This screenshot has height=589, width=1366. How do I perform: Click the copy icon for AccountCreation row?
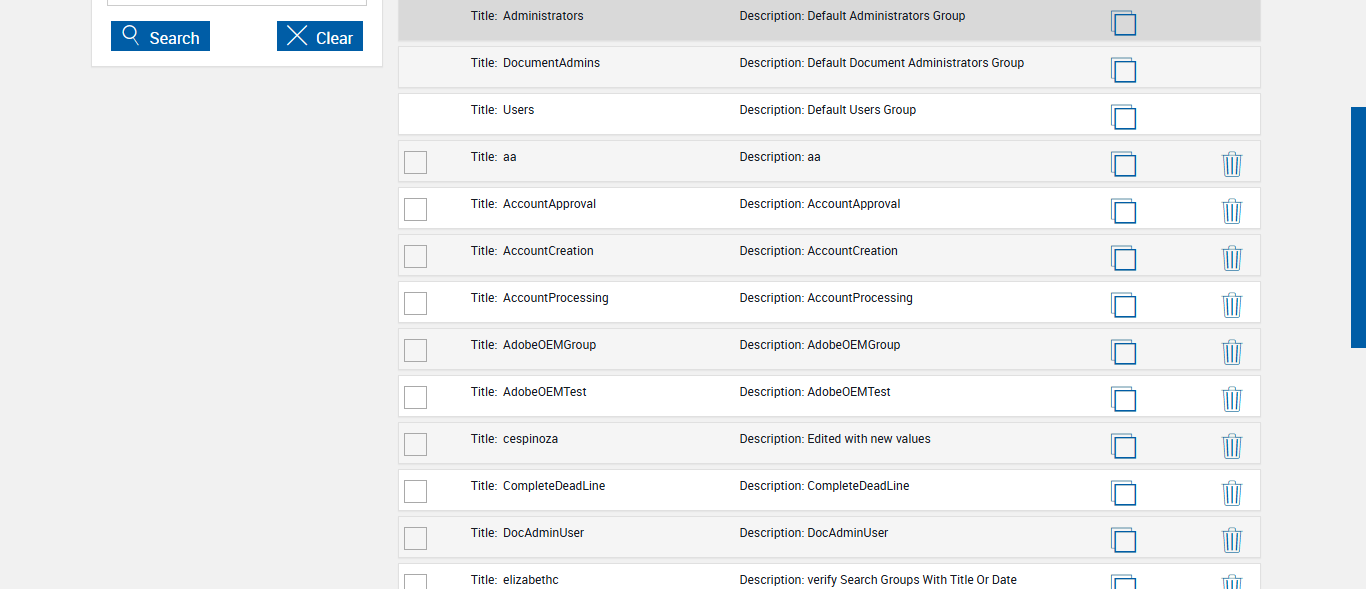[x=1124, y=258]
